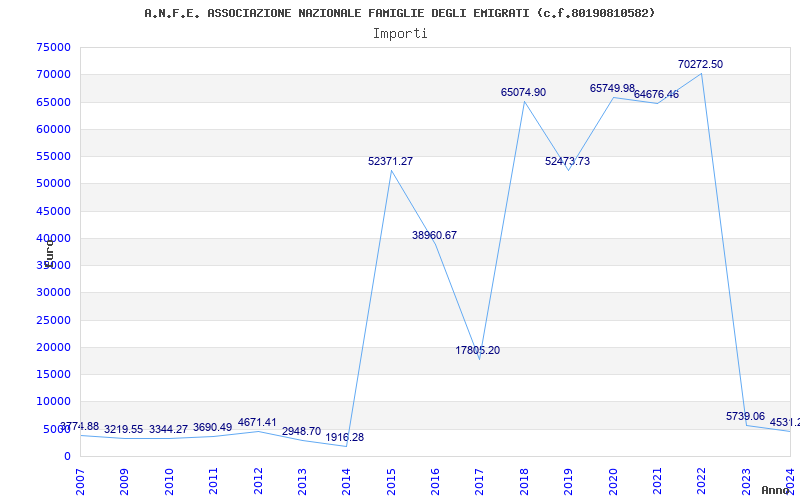
Task: Click the data label 3219.55
Action: pyautogui.click(x=123, y=430)
